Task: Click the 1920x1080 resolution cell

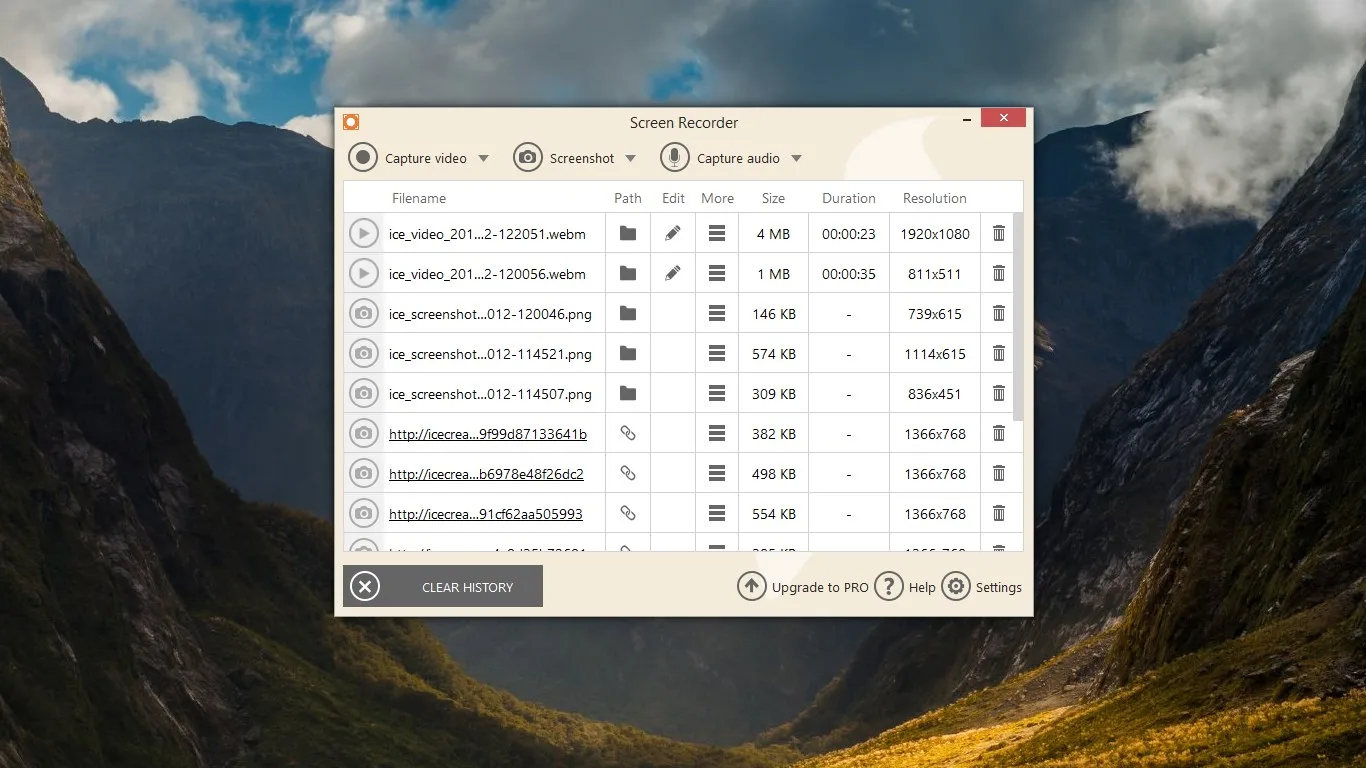Action: point(935,234)
